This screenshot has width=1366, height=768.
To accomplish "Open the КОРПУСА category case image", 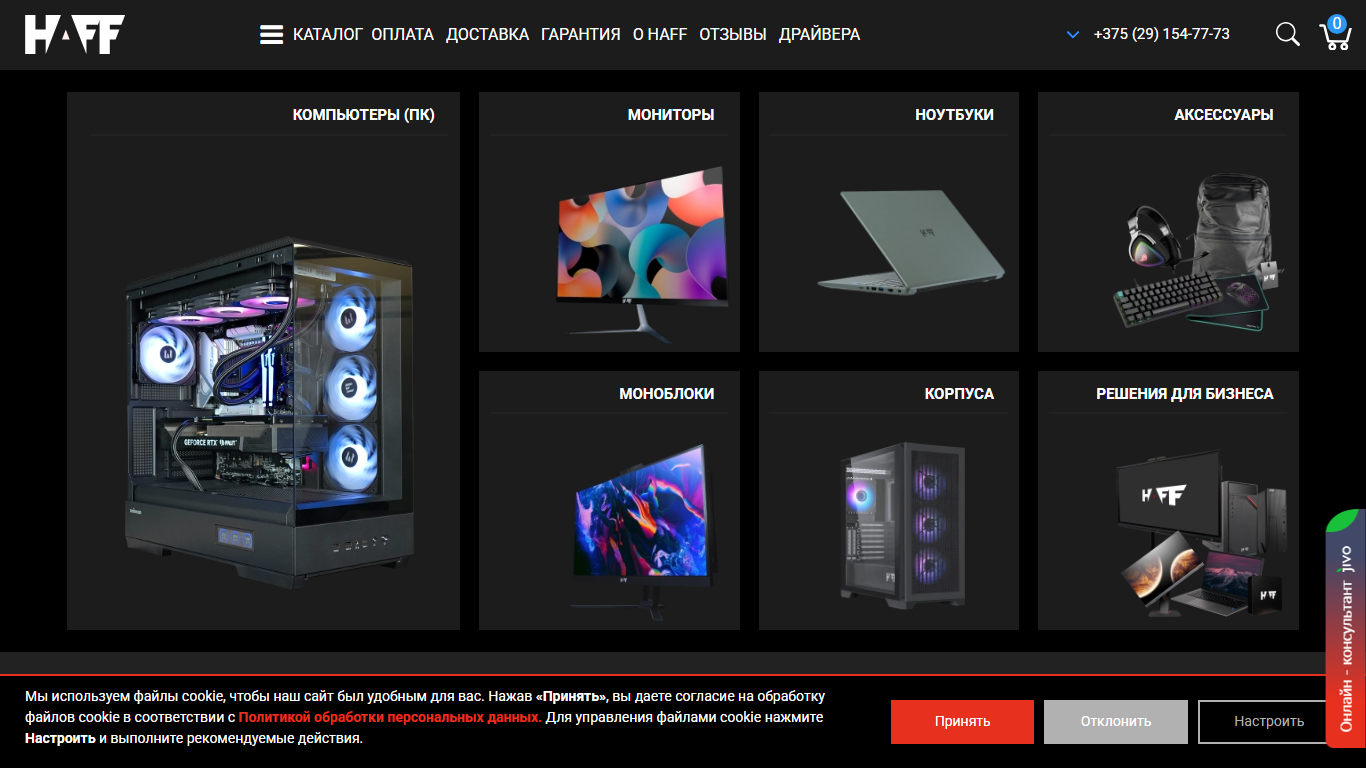I will tap(903, 526).
